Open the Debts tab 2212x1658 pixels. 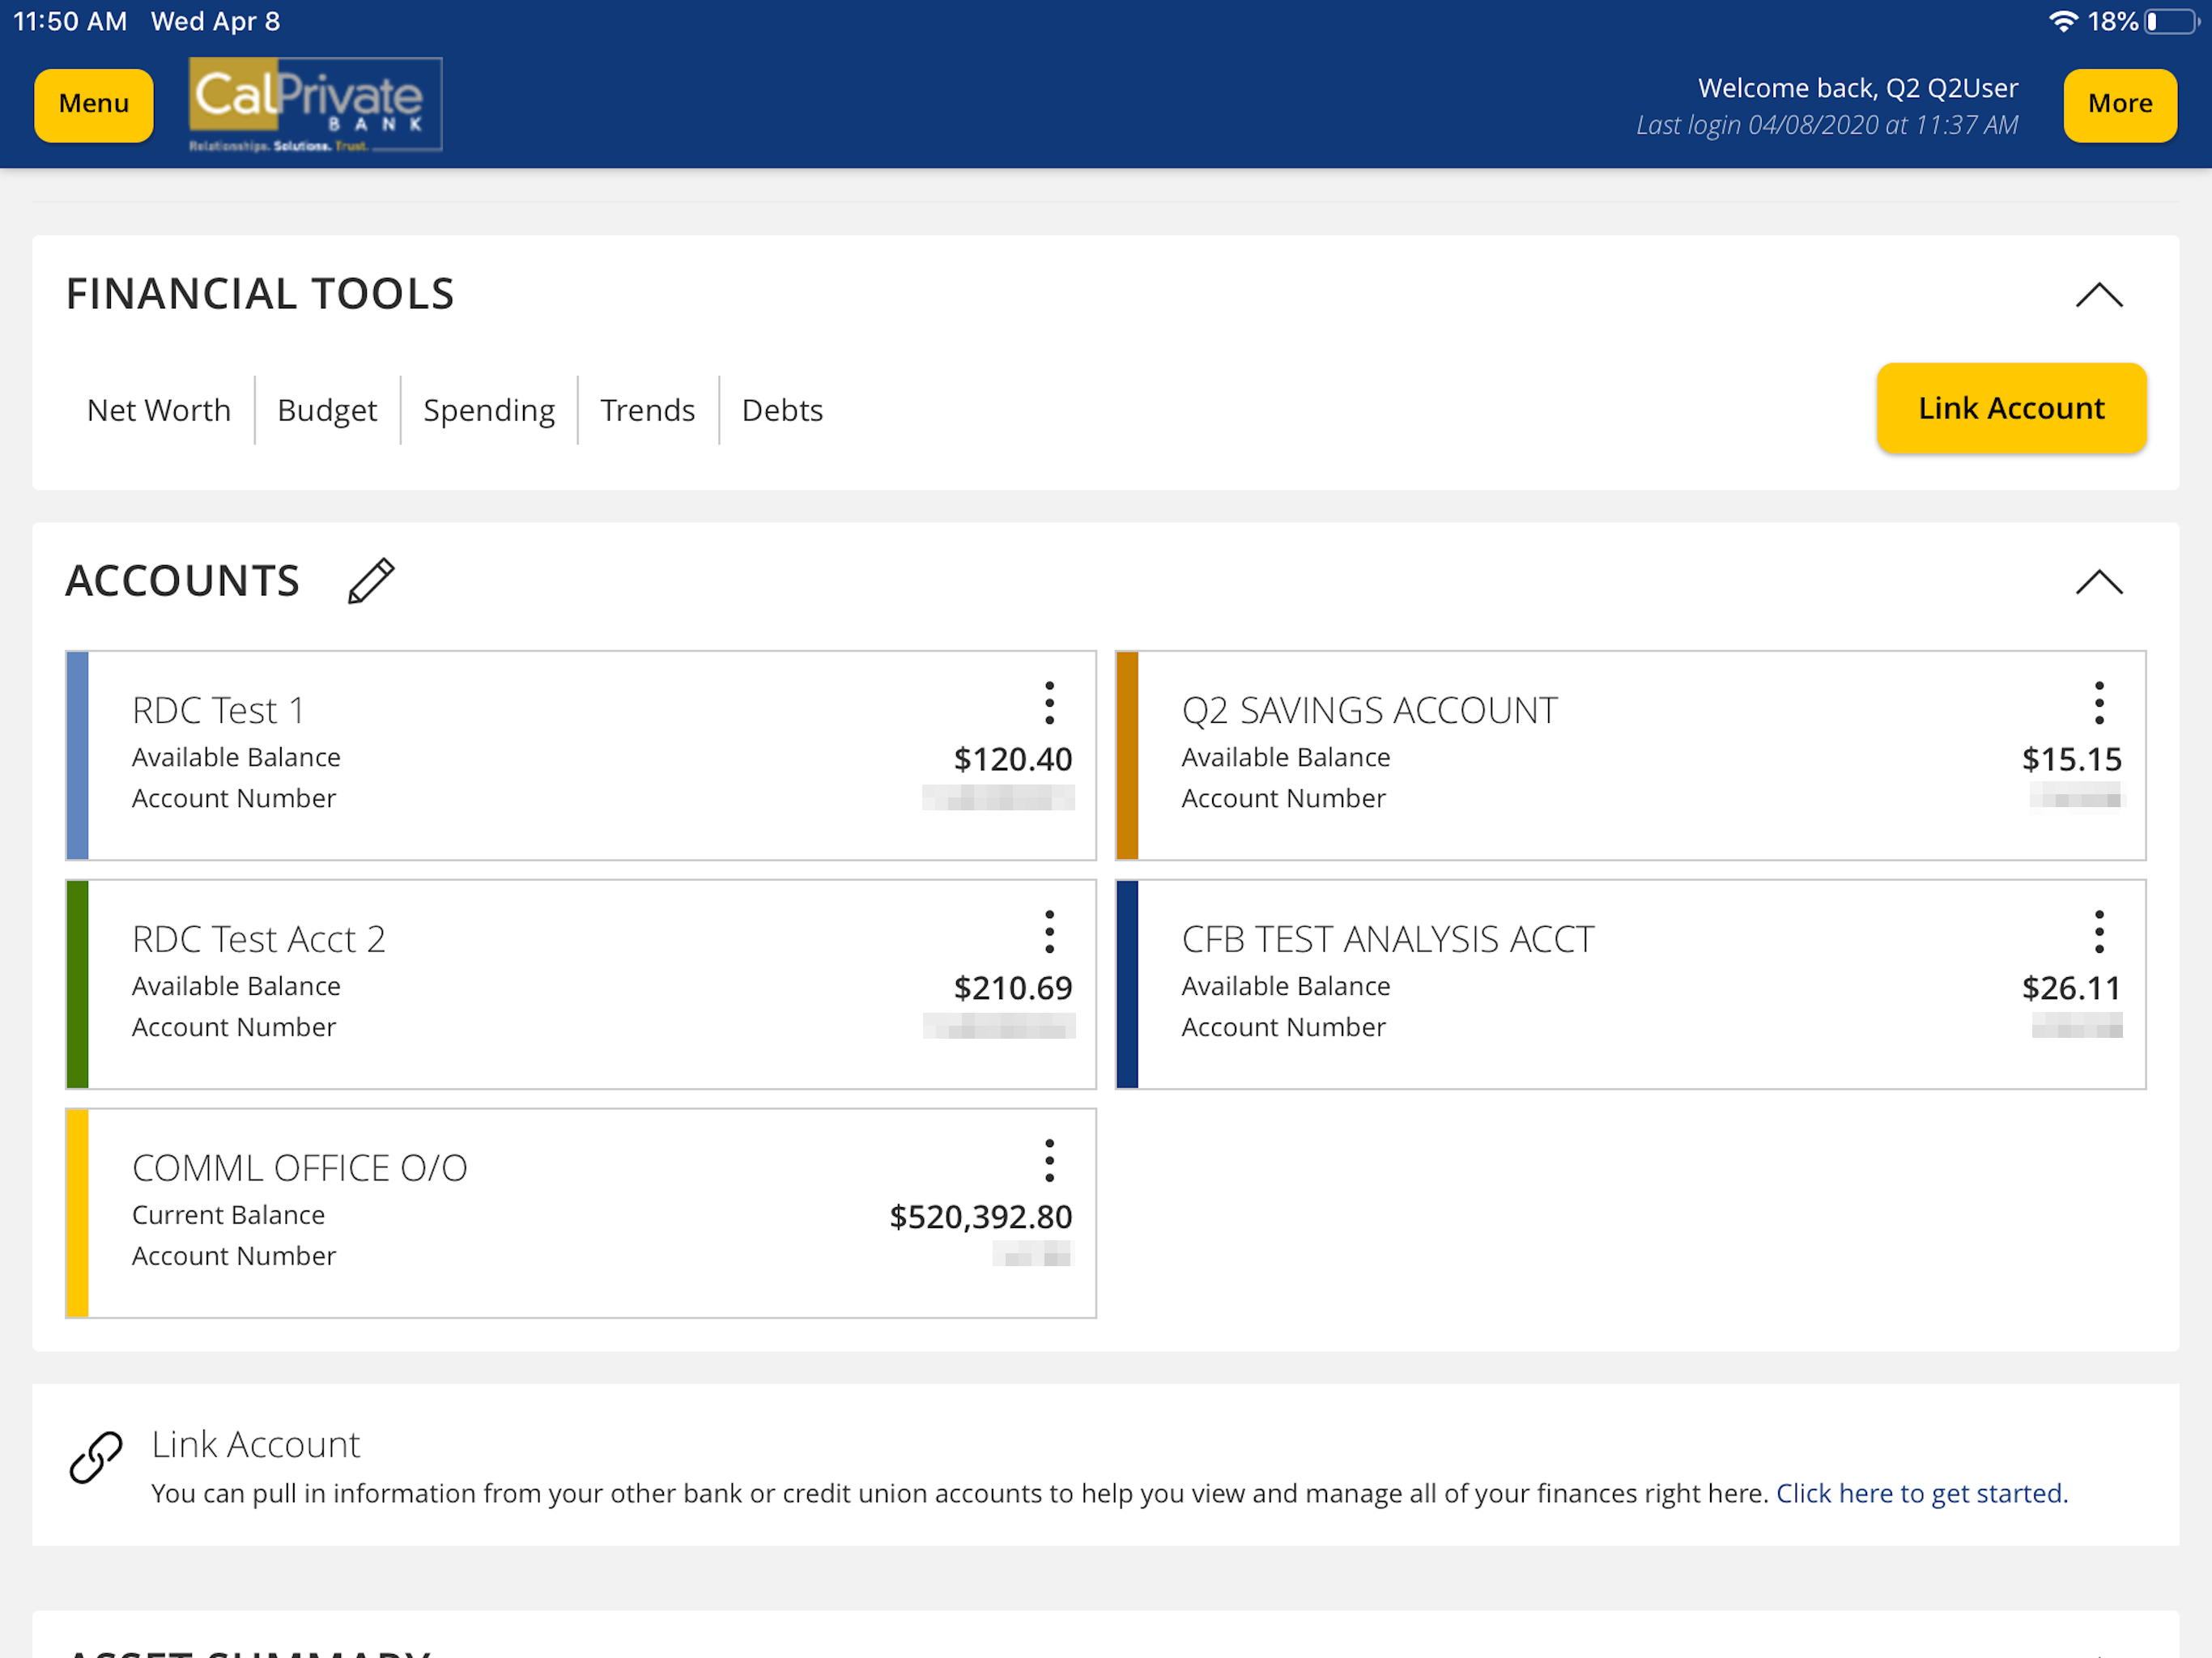click(782, 410)
